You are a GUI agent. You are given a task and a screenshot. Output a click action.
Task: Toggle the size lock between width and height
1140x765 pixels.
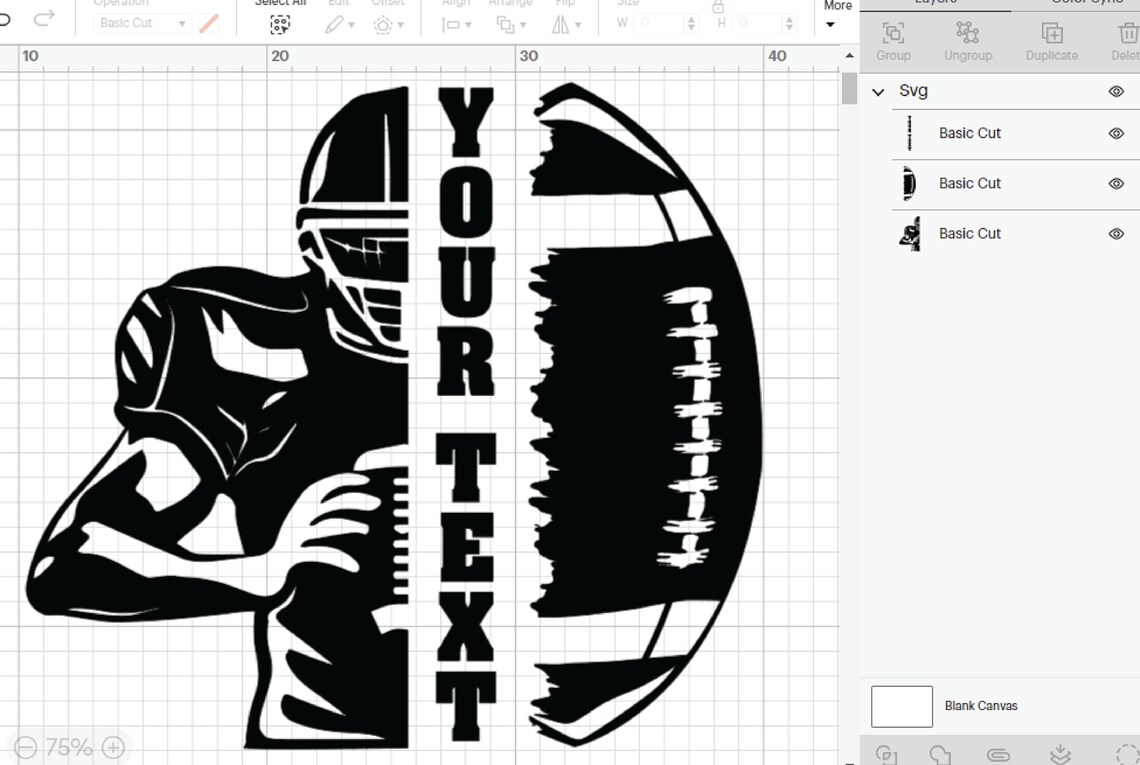[x=718, y=7]
